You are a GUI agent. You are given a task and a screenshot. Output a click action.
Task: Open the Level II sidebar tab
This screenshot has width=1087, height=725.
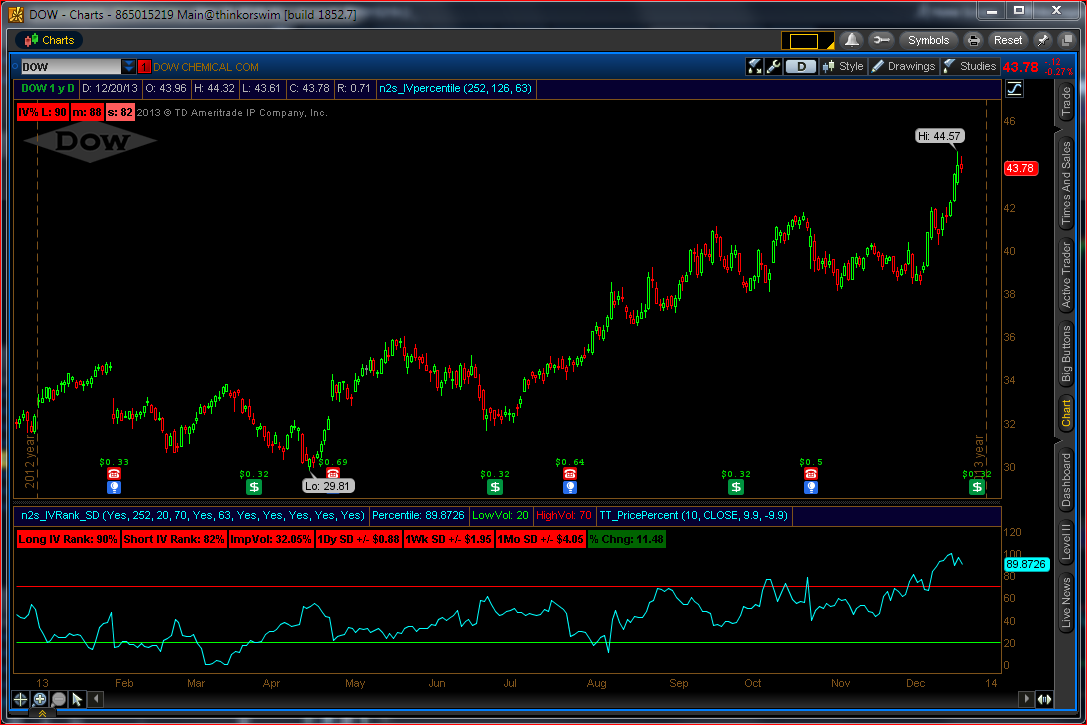coord(1066,541)
